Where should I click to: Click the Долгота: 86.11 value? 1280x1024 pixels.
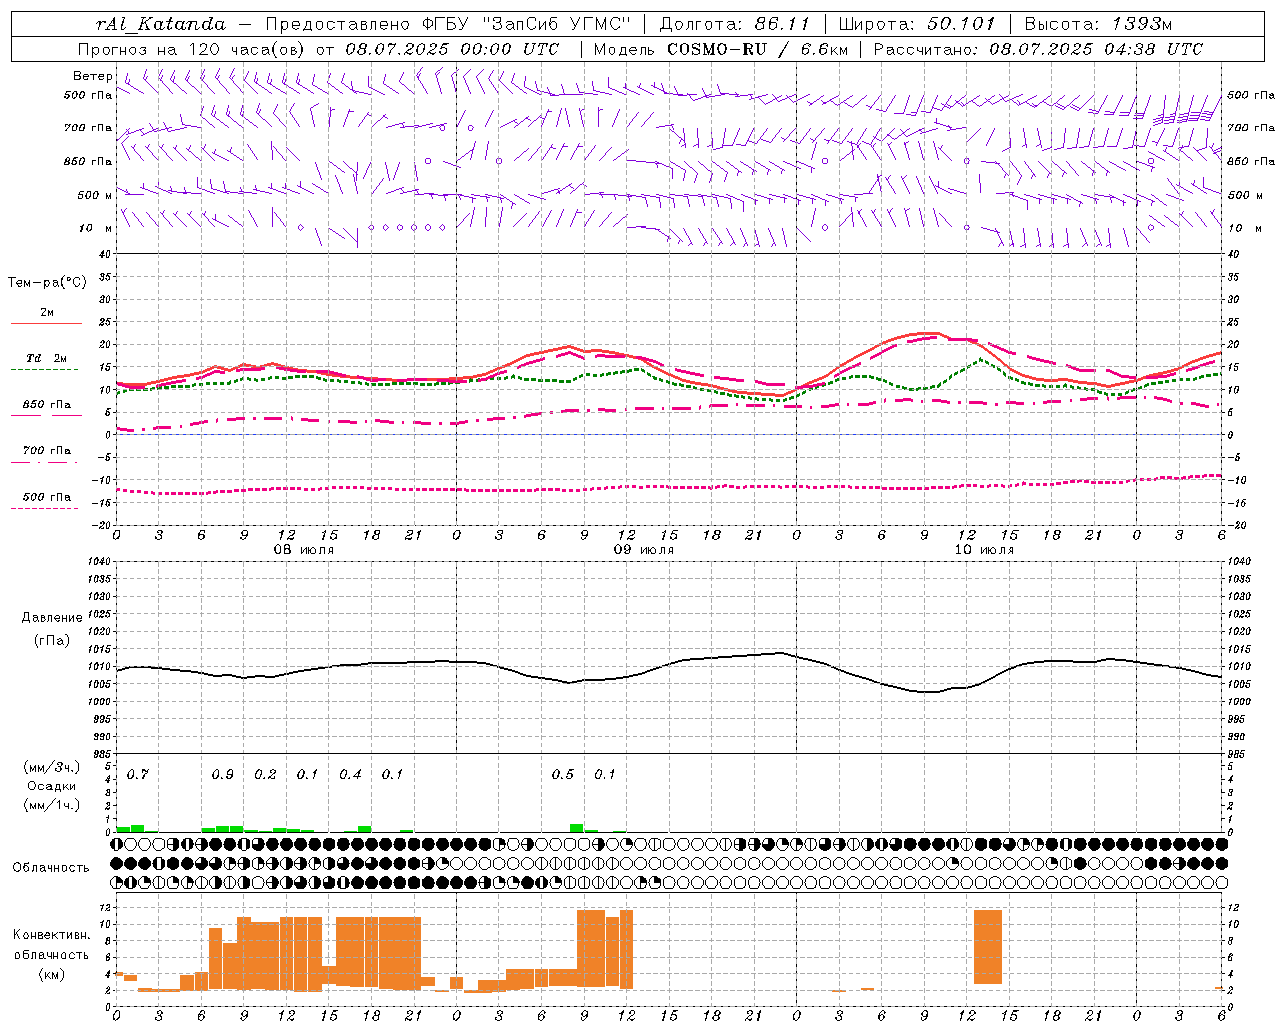click(734, 24)
